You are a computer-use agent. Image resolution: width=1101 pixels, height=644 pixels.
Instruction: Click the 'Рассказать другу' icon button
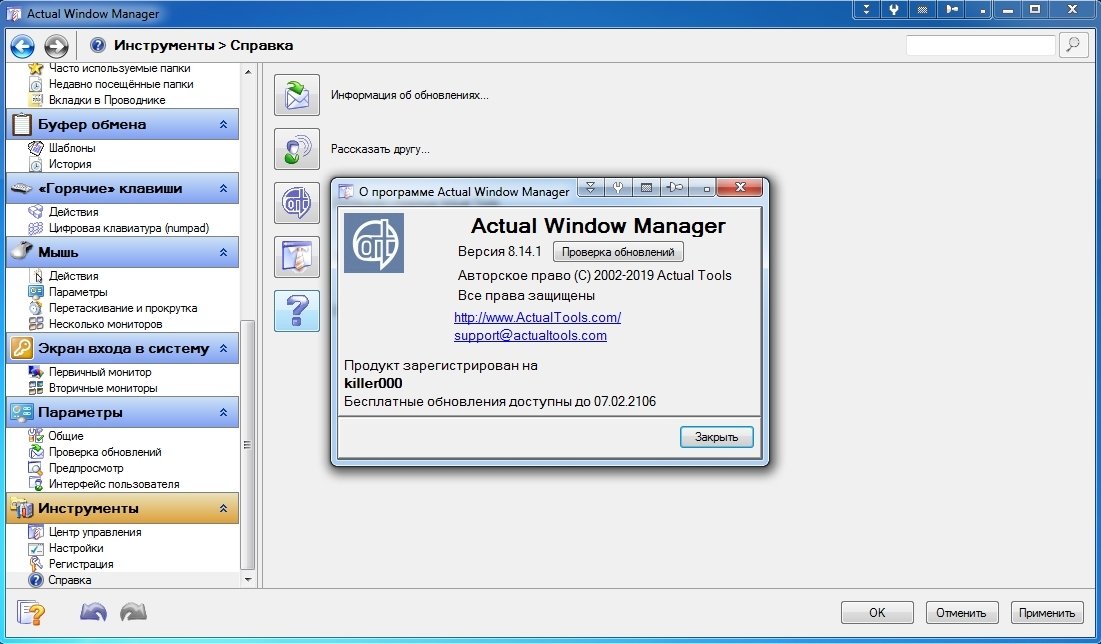(296, 149)
